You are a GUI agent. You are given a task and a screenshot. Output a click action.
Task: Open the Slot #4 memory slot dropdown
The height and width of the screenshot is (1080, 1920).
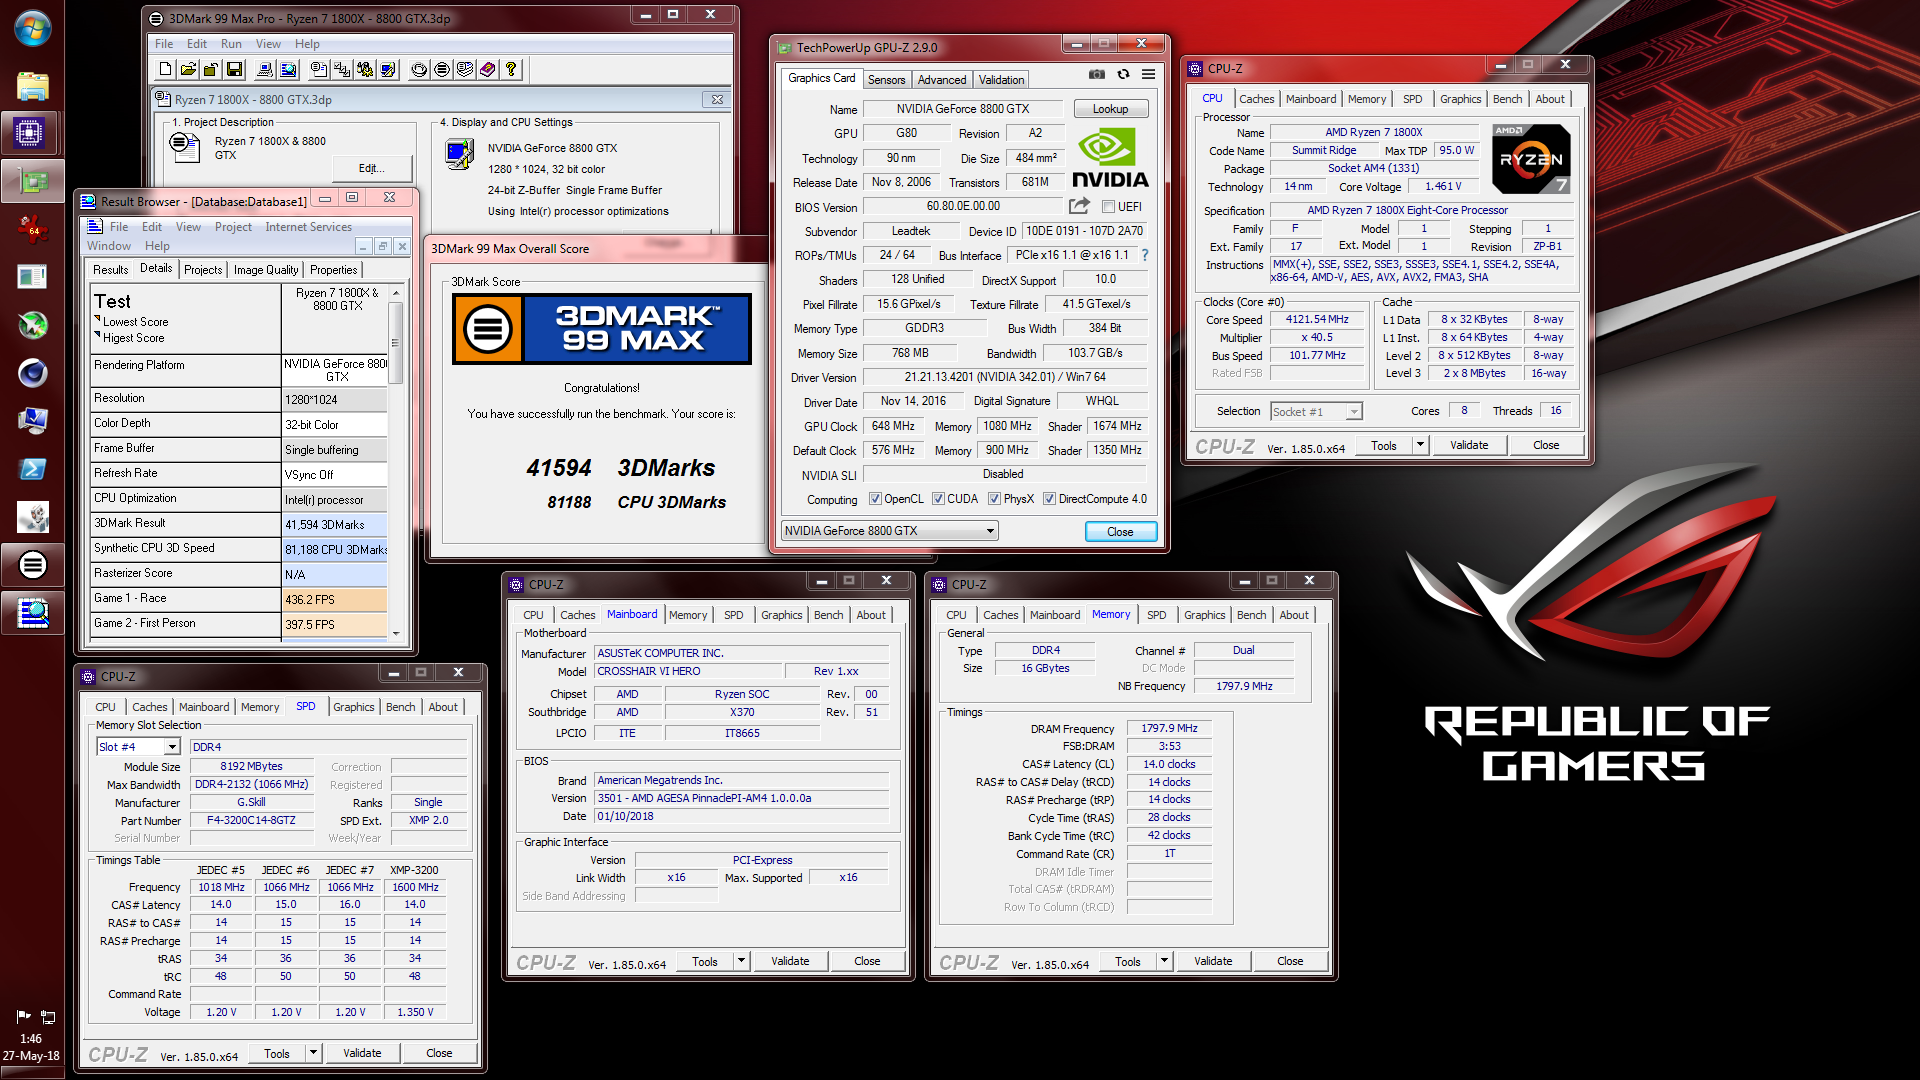point(138,747)
